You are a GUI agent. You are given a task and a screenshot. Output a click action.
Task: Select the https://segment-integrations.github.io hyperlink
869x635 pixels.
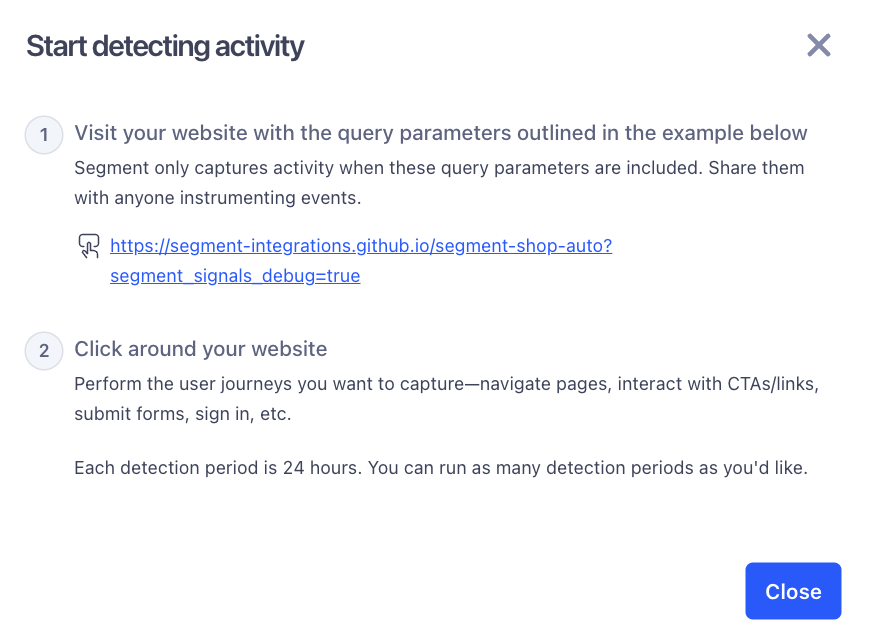(x=362, y=246)
